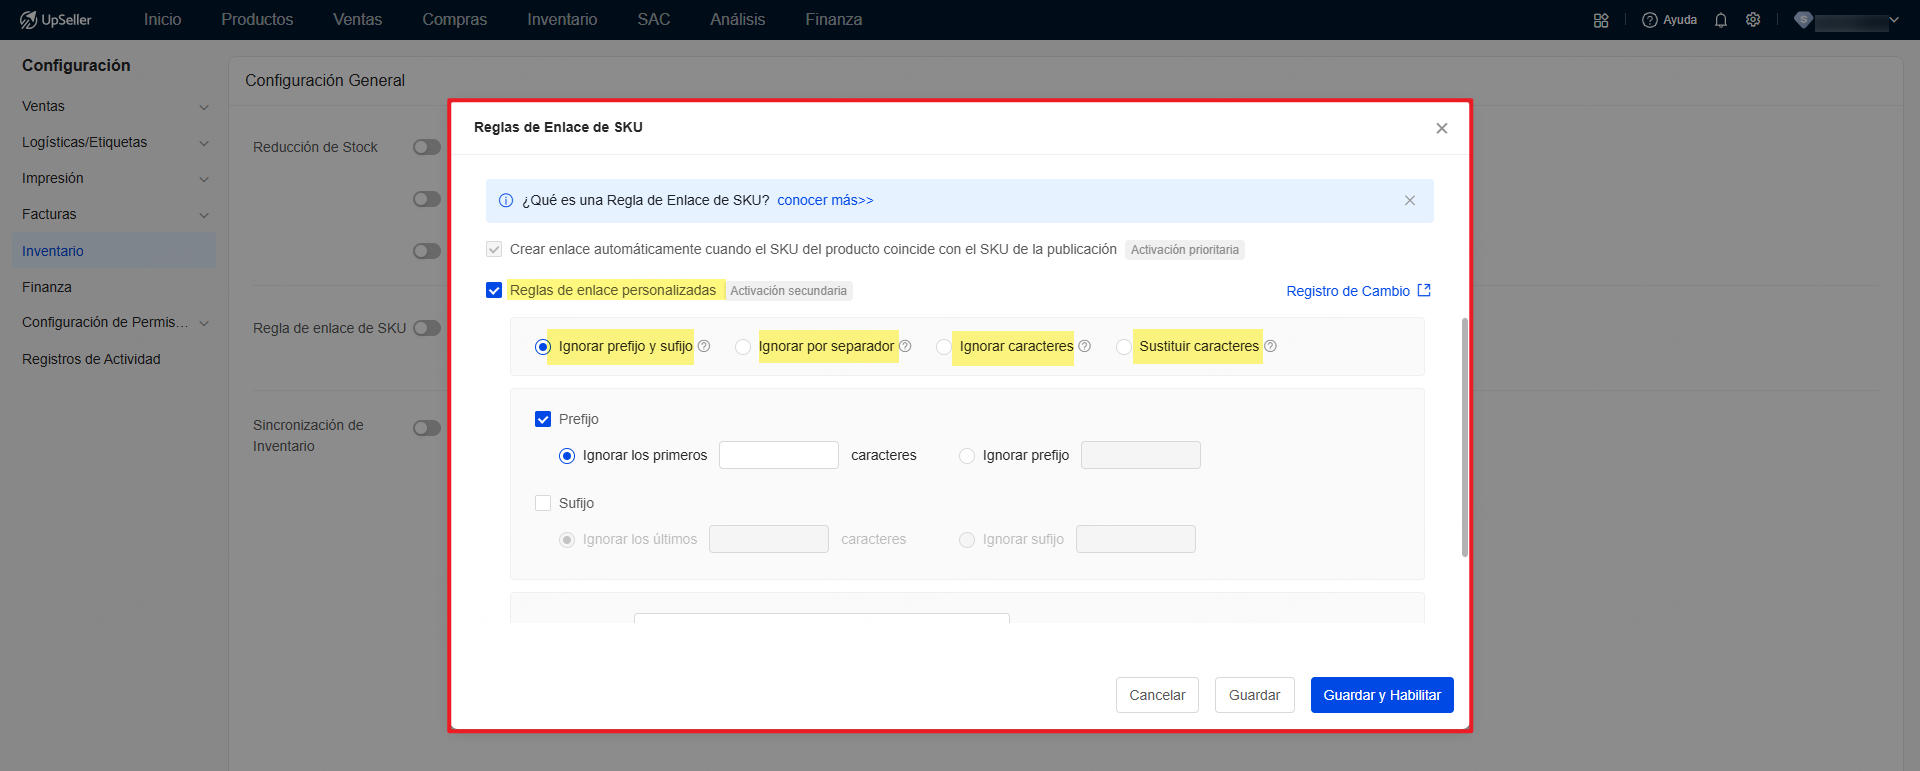Click the UpSeller logo
The width and height of the screenshot is (1920, 771).
(56, 20)
